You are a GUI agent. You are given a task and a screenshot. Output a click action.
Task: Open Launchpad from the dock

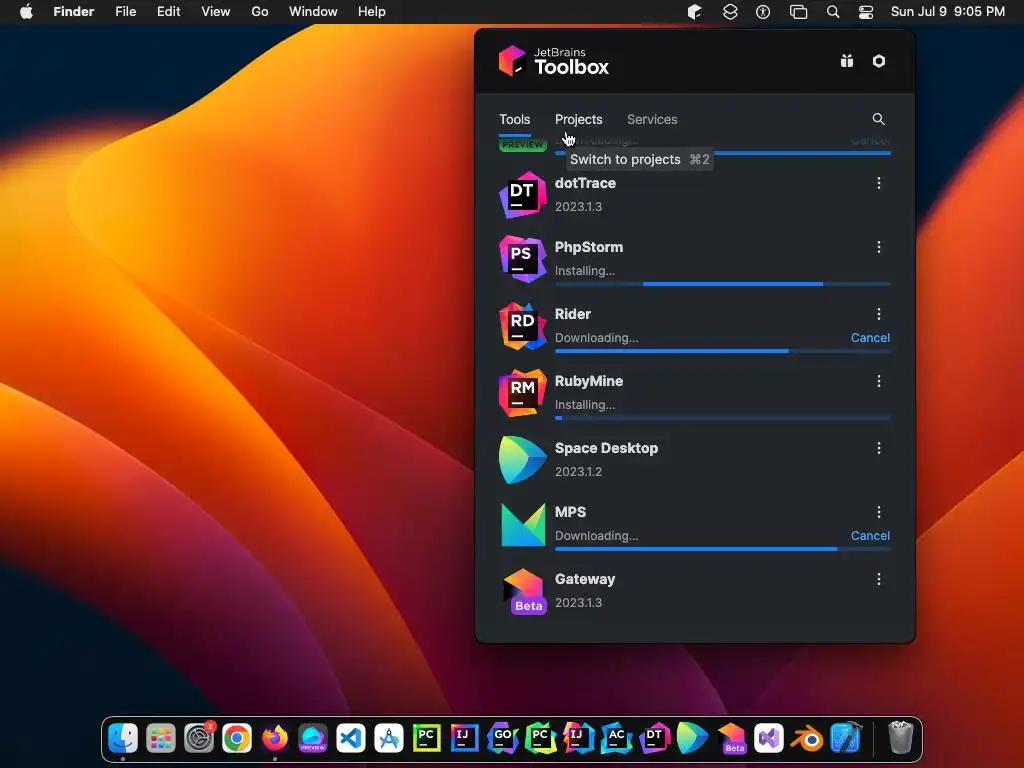161,739
